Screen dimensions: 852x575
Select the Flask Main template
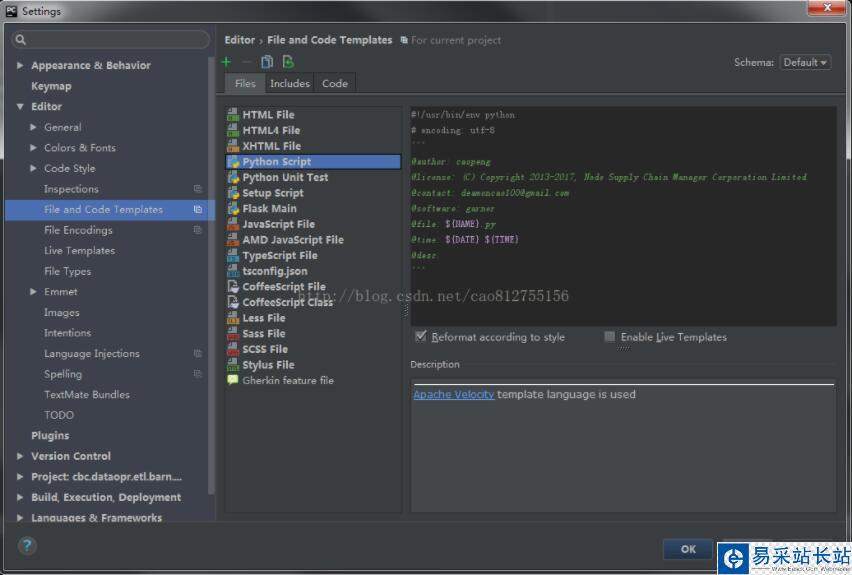pyautogui.click(x=313, y=209)
